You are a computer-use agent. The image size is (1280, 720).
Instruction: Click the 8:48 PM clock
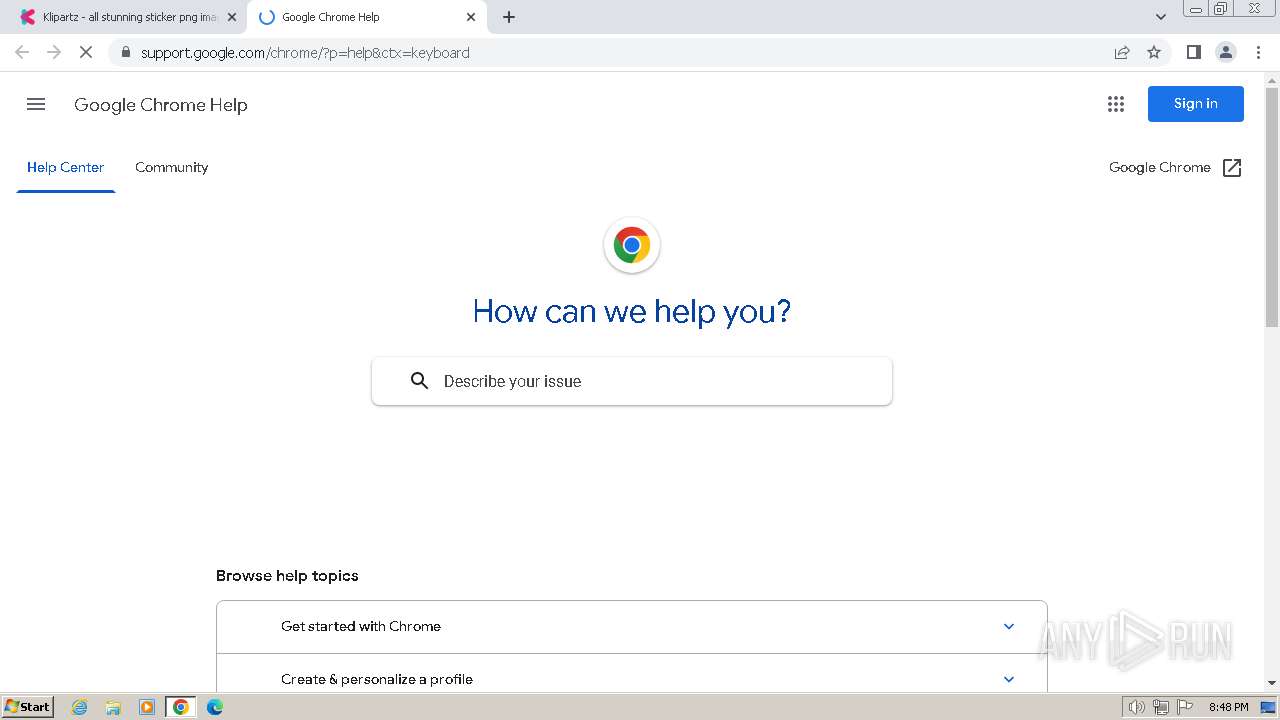pos(1228,707)
